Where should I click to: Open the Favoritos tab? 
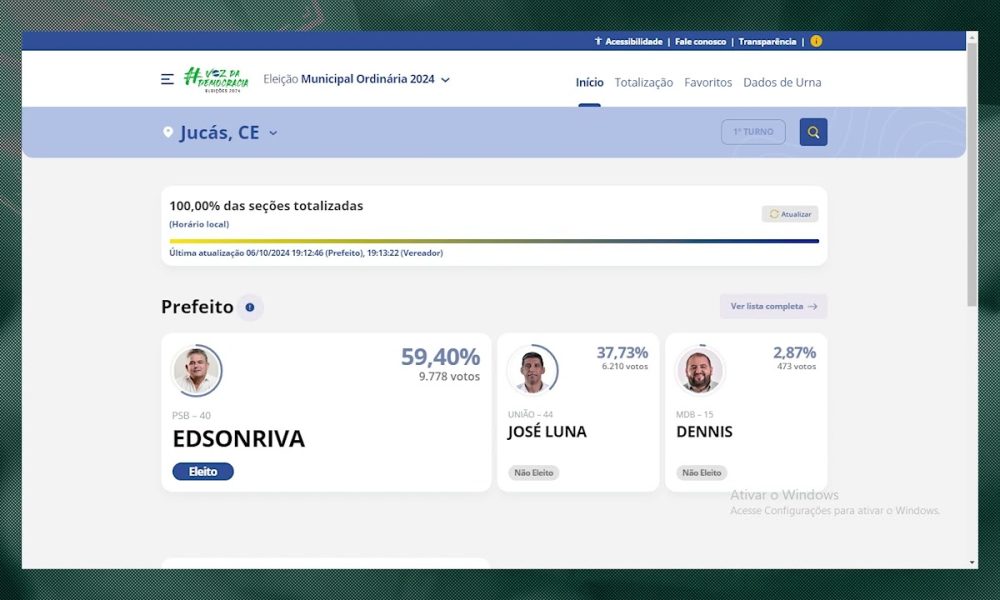point(708,82)
